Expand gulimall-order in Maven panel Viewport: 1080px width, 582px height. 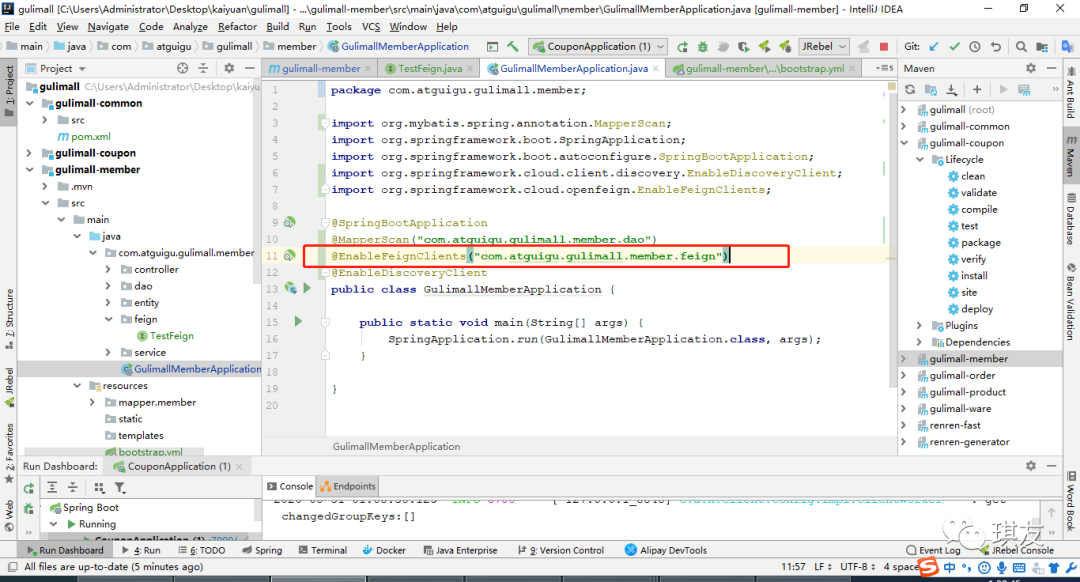904,375
